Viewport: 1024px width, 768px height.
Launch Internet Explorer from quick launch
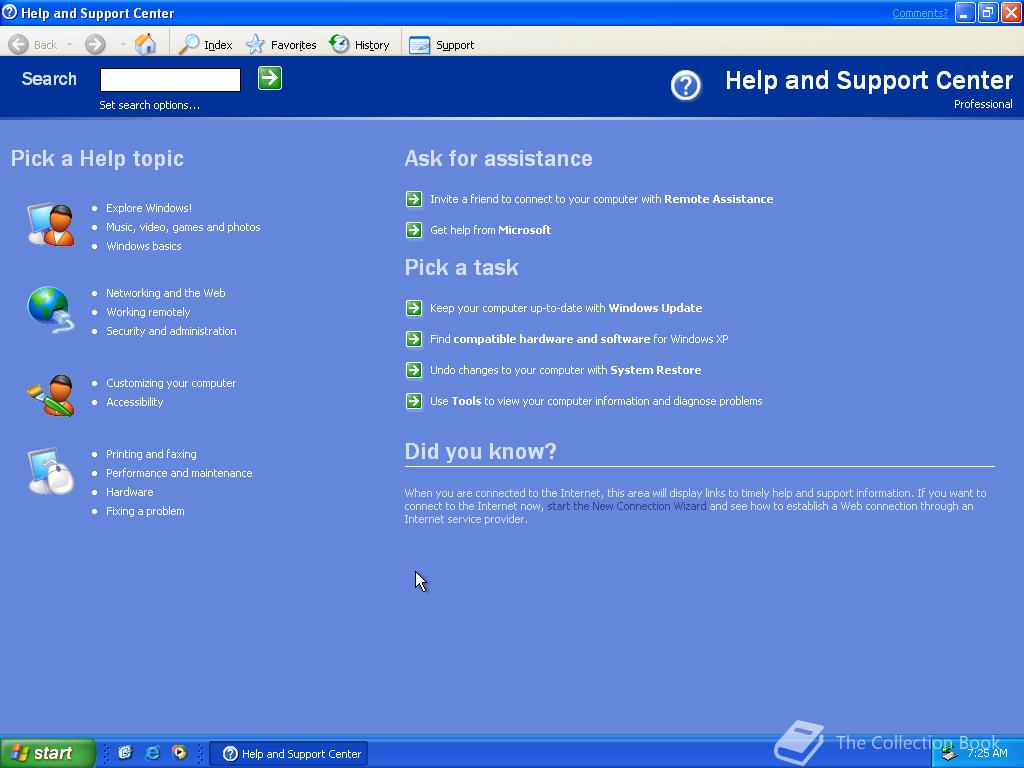tap(153, 753)
